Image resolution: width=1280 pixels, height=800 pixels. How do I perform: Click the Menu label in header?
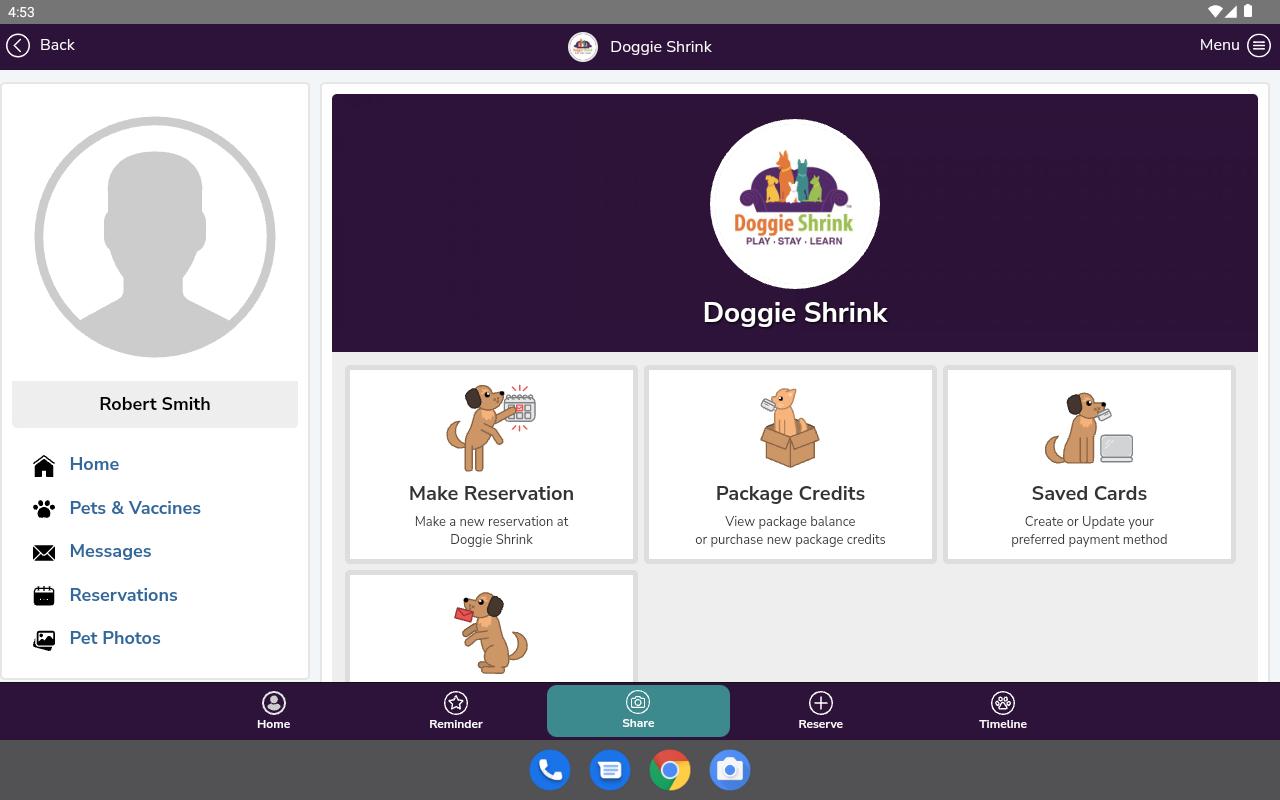1219,45
